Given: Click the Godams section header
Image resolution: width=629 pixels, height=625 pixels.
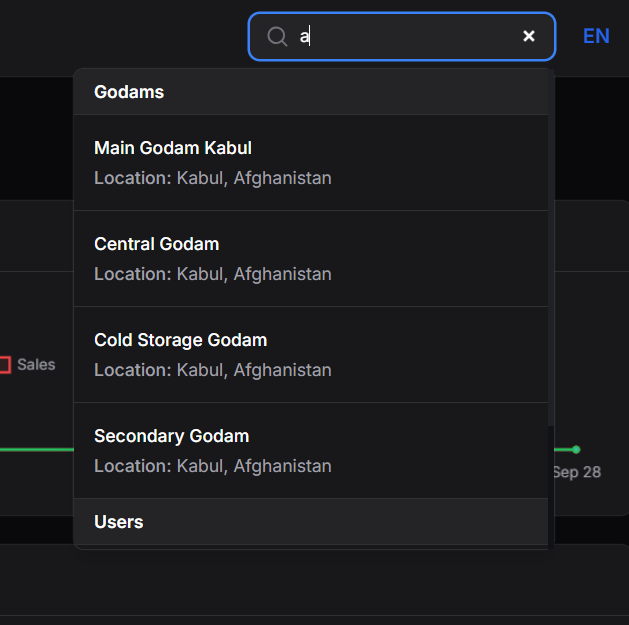Looking at the screenshot, I should pos(129,92).
